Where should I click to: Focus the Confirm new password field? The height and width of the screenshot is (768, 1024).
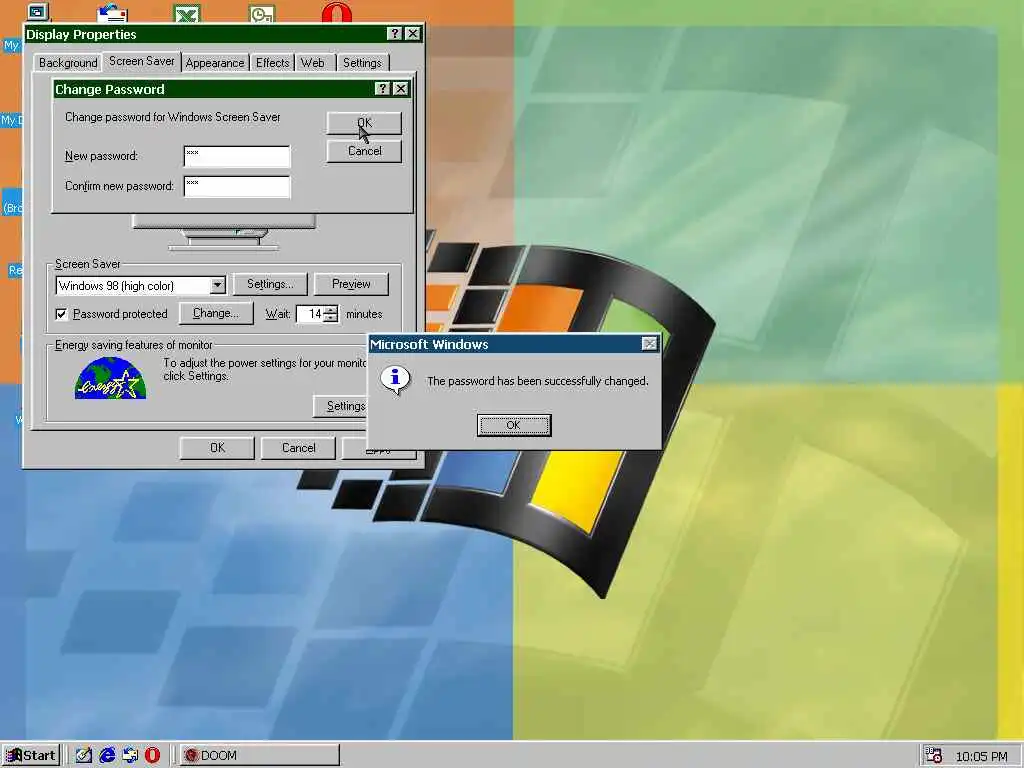(237, 187)
